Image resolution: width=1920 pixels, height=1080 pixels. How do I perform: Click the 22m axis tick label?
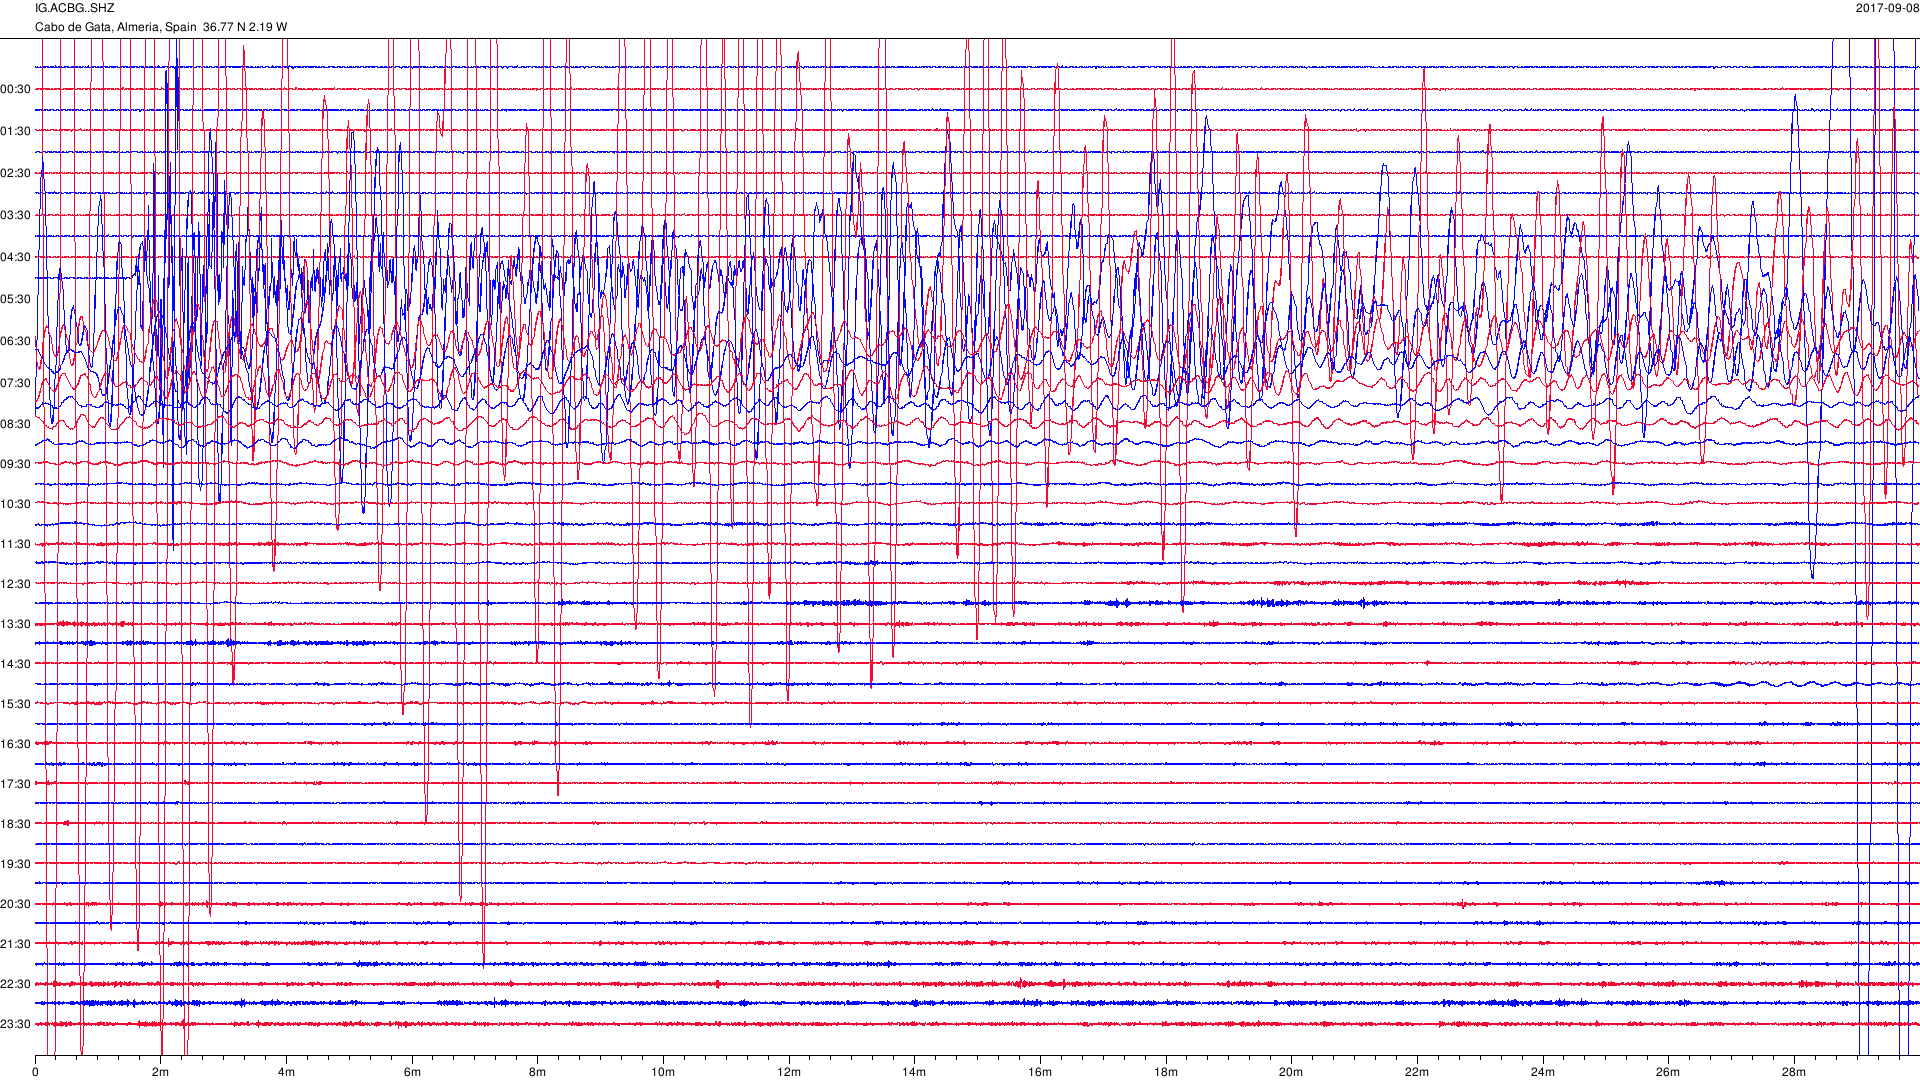pyautogui.click(x=1417, y=1072)
